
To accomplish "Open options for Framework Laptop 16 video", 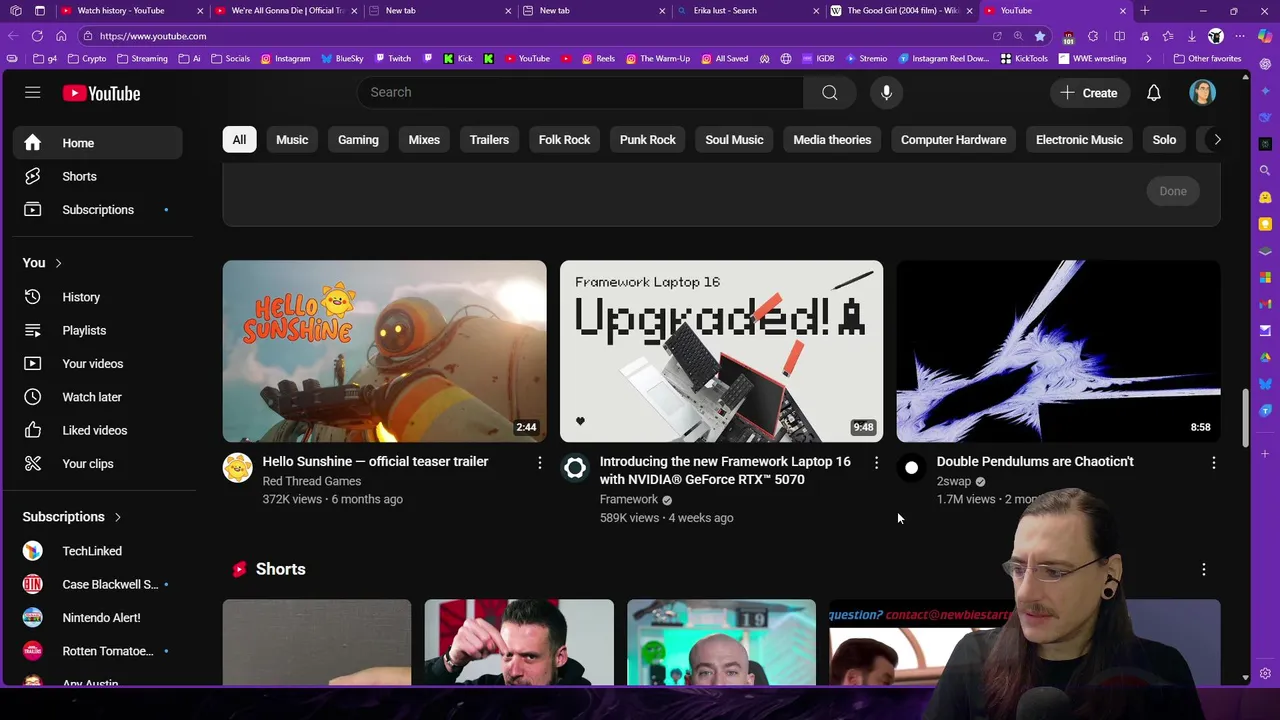I will point(876,462).
